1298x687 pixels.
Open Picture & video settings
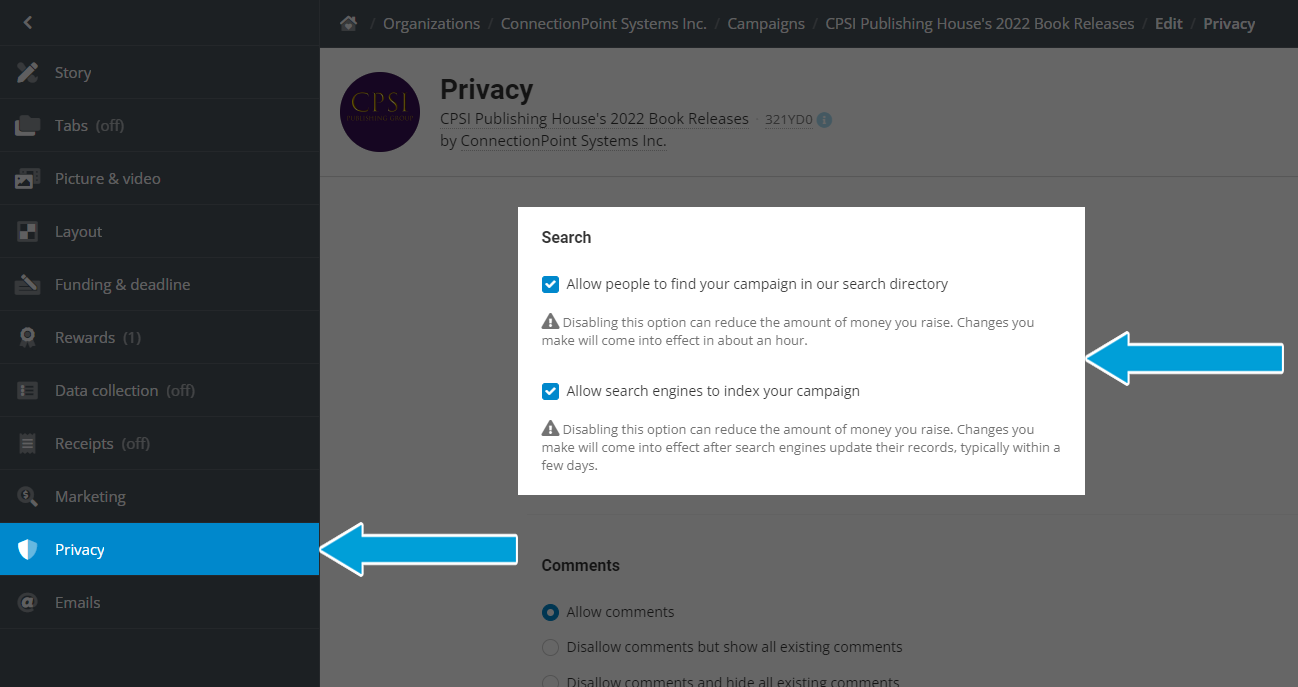[160, 178]
